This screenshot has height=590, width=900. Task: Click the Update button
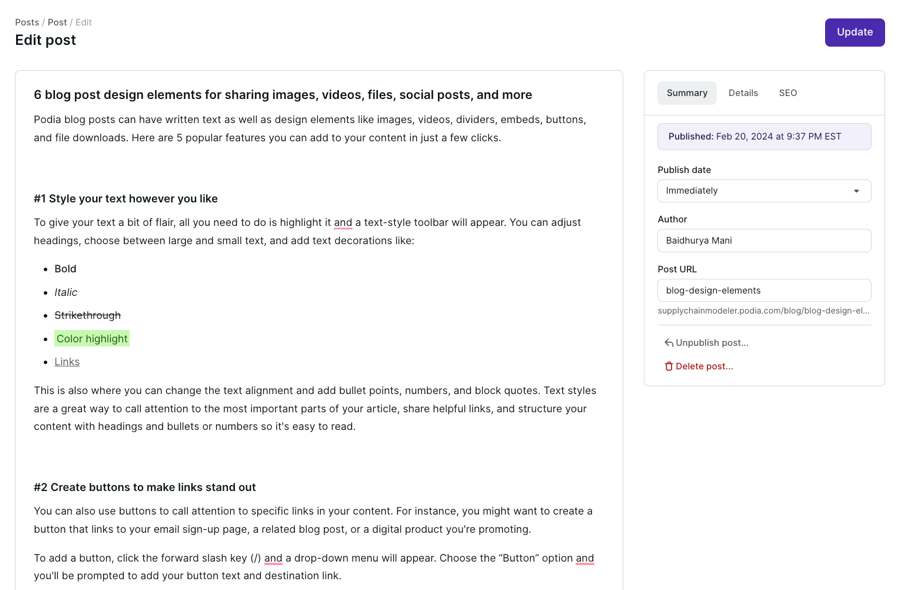click(x=854, y=32)
